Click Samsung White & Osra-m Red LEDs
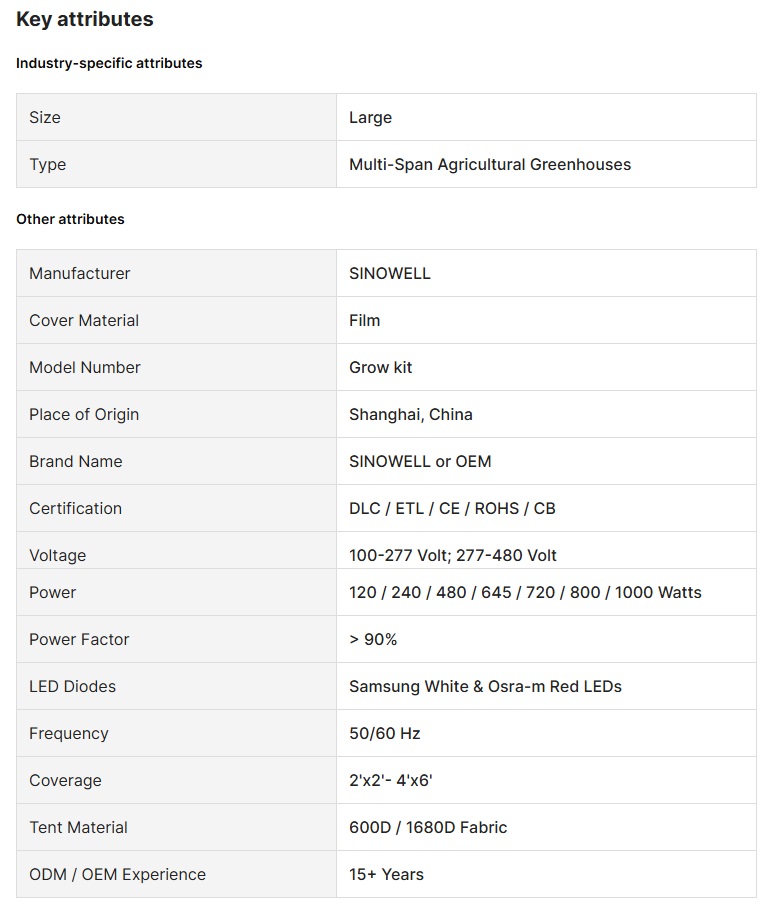 pos(485,686)
